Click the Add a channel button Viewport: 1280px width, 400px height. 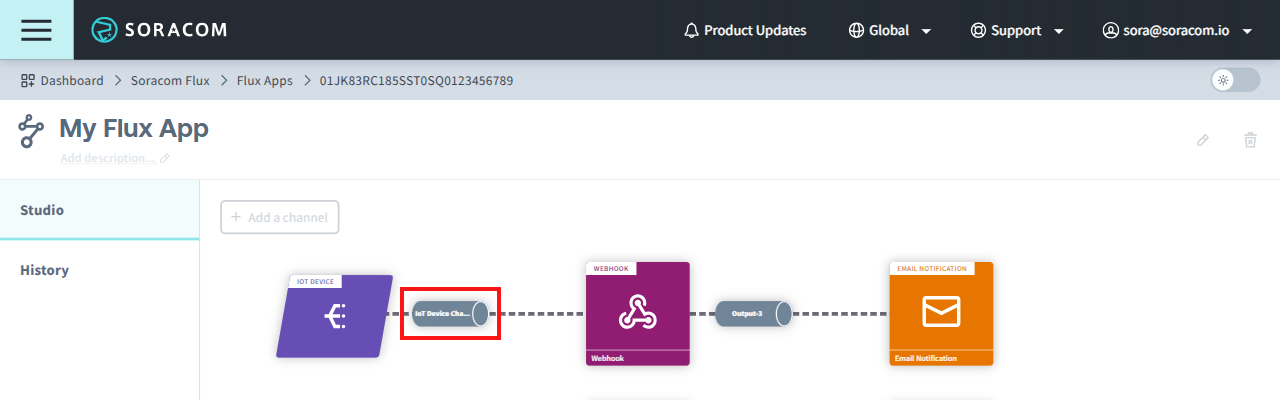coord(280,217)
